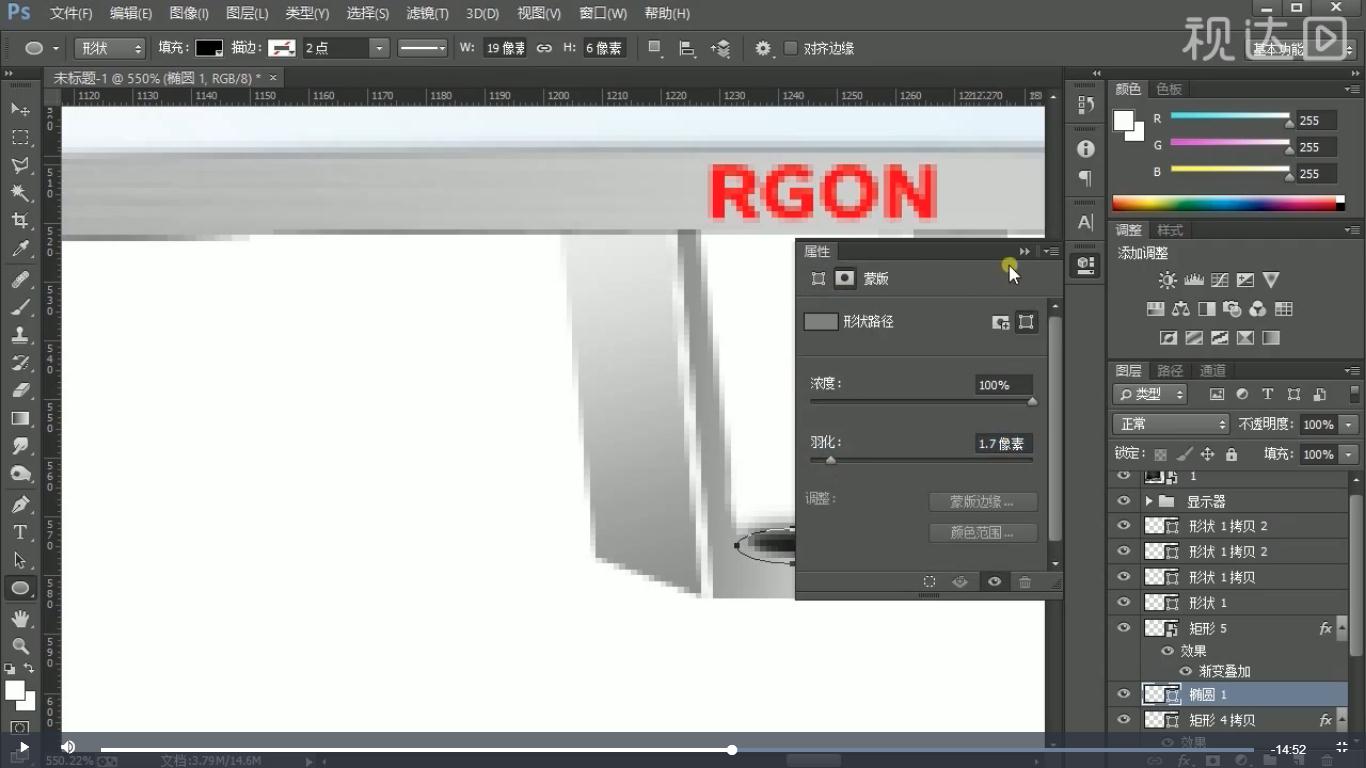Open the stroke width dropdown
1366x768 pixels.
tap(379, 48)
